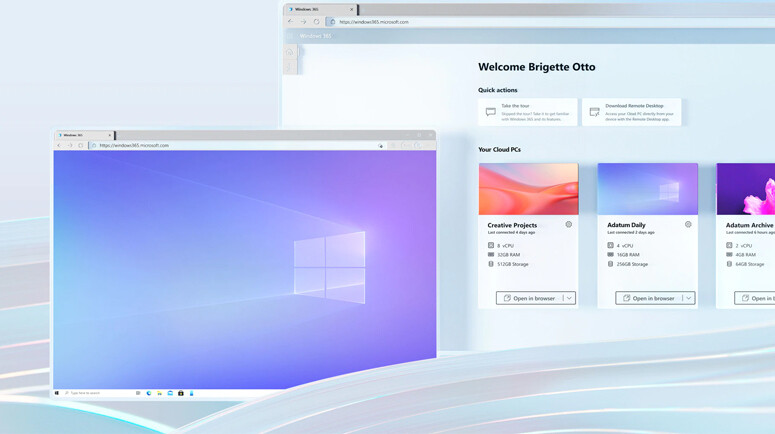Open the Mail app on the Cloud PC taskbar
Viewport: 775px width, 434px height.
point(170,393)
